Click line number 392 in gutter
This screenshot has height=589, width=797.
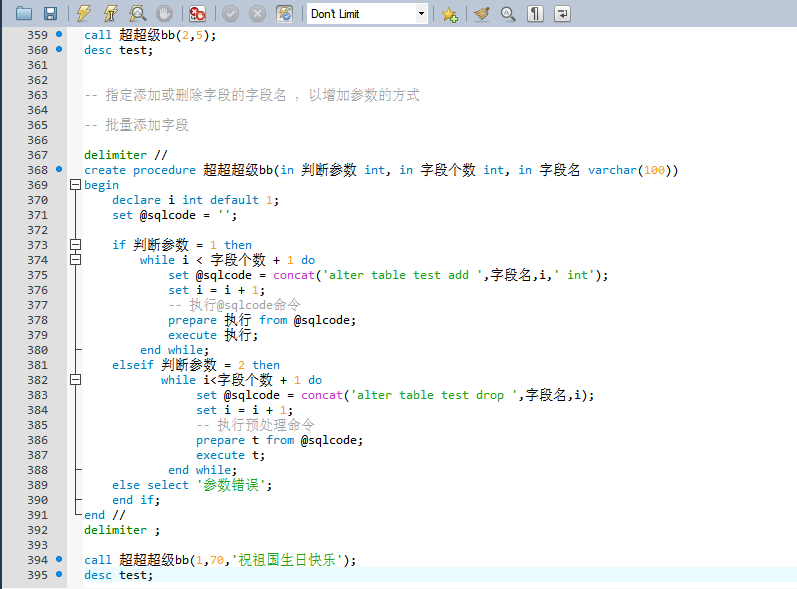38,530
